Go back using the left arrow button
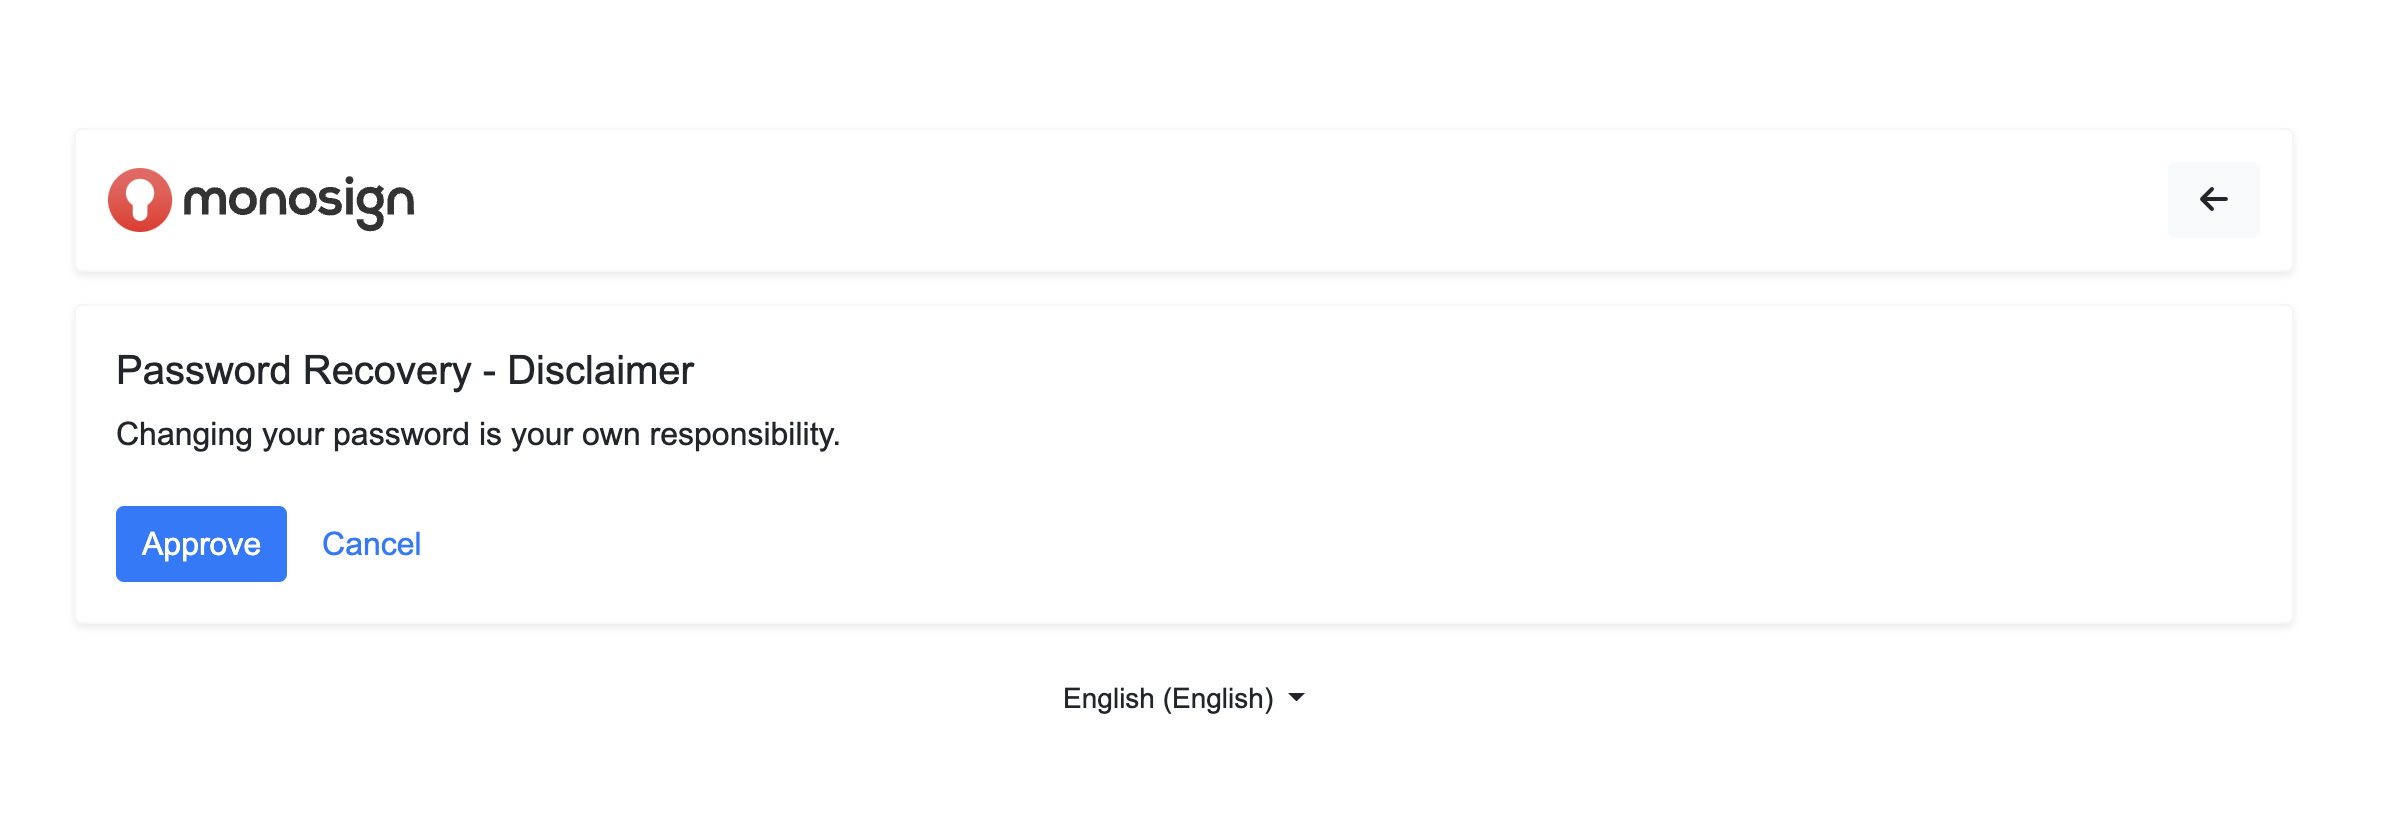This screenshot has width=2400, height=814. pyautogui.click(x=2213, y=200)
